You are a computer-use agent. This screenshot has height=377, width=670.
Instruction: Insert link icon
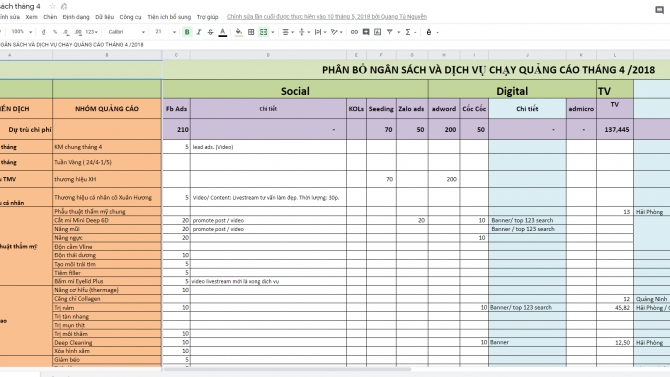tap(354, 32)
